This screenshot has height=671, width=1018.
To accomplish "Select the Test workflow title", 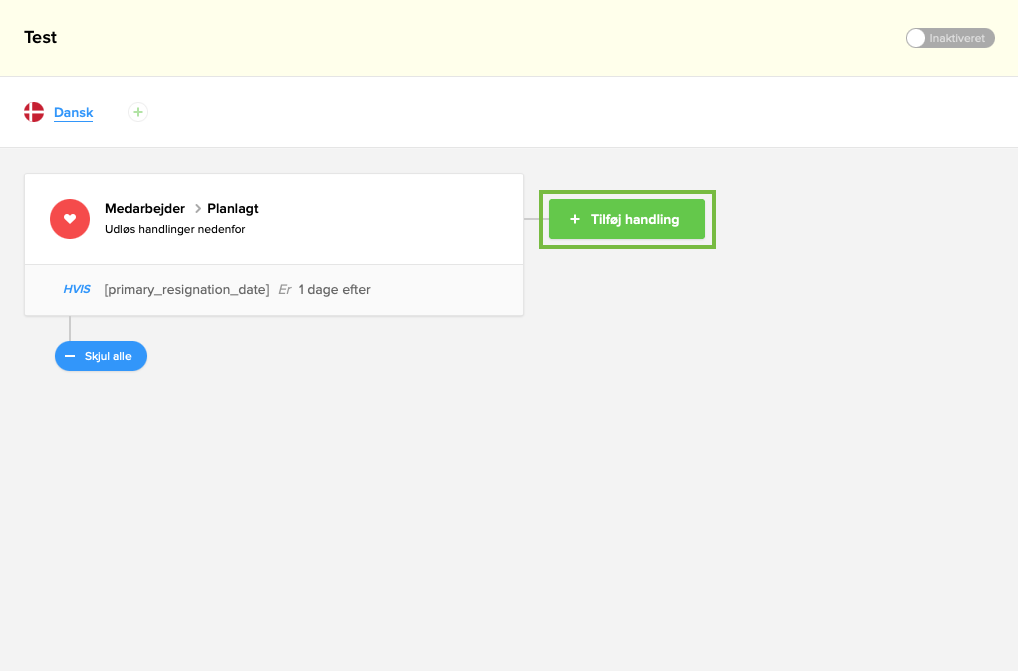I will click(x=40, y=37).
